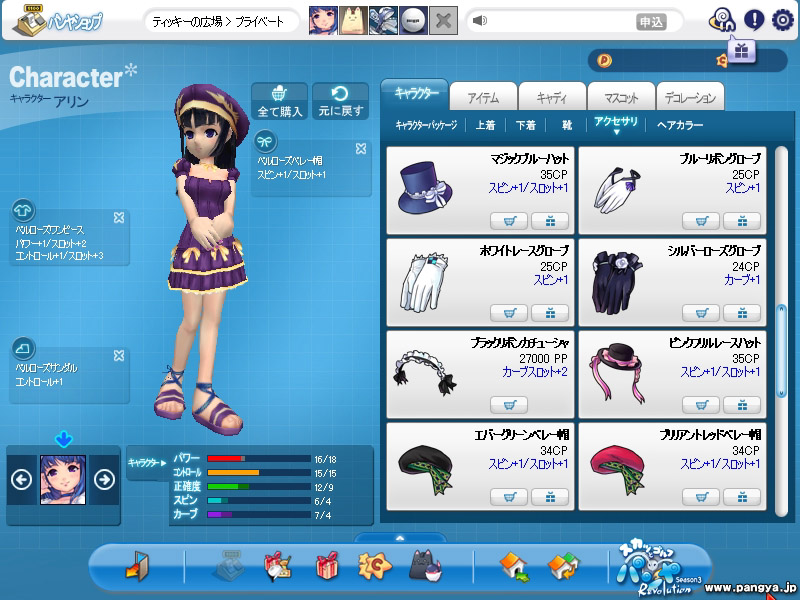The width and height of the screenshot is (800, 600).
Task: Gift the ホワイトレースグローブ item
Action: (x=549, y=313)
